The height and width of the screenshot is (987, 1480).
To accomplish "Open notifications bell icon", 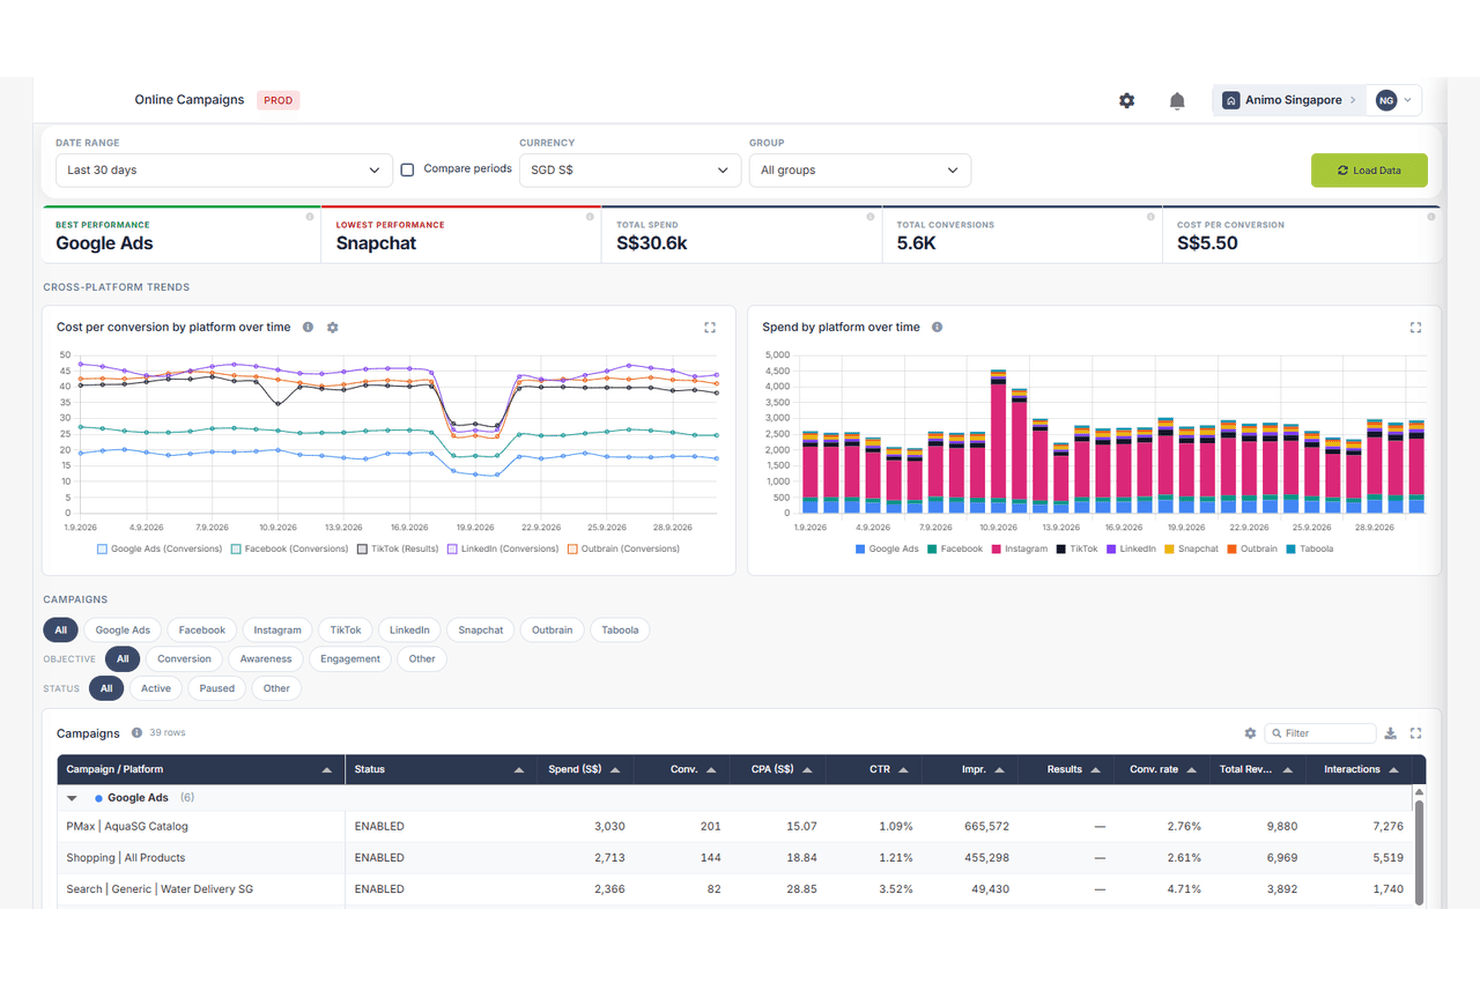I will (1177, 100).
